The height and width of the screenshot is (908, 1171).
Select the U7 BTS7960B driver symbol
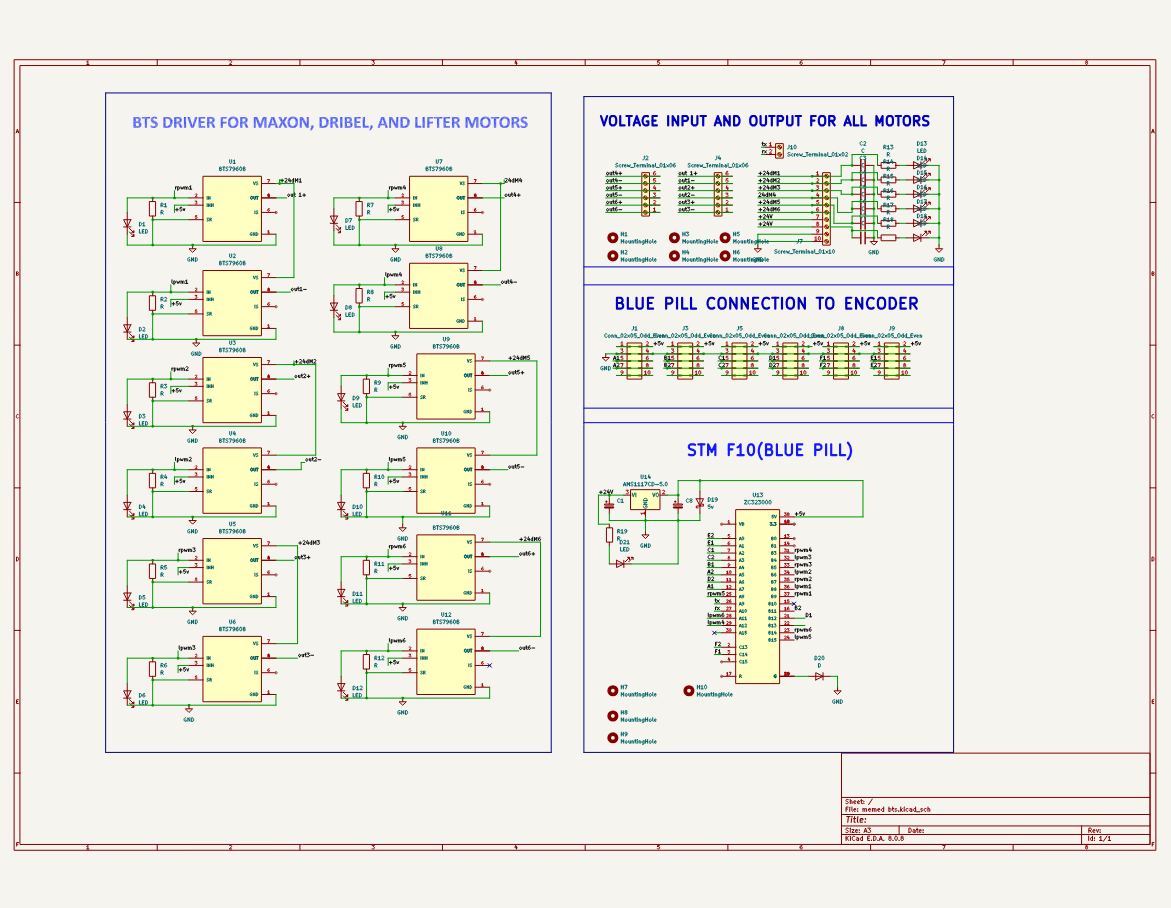(x=438, y=208)
